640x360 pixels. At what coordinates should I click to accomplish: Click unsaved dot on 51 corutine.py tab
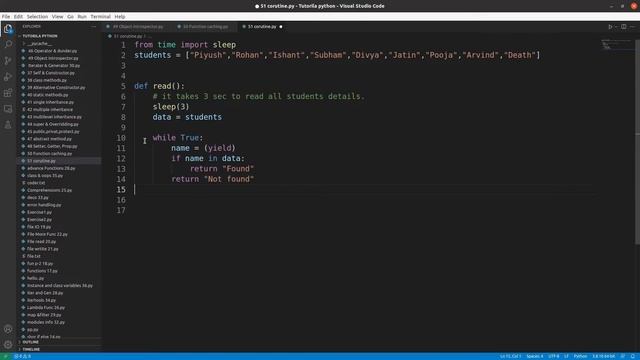[x=281, y=27]
